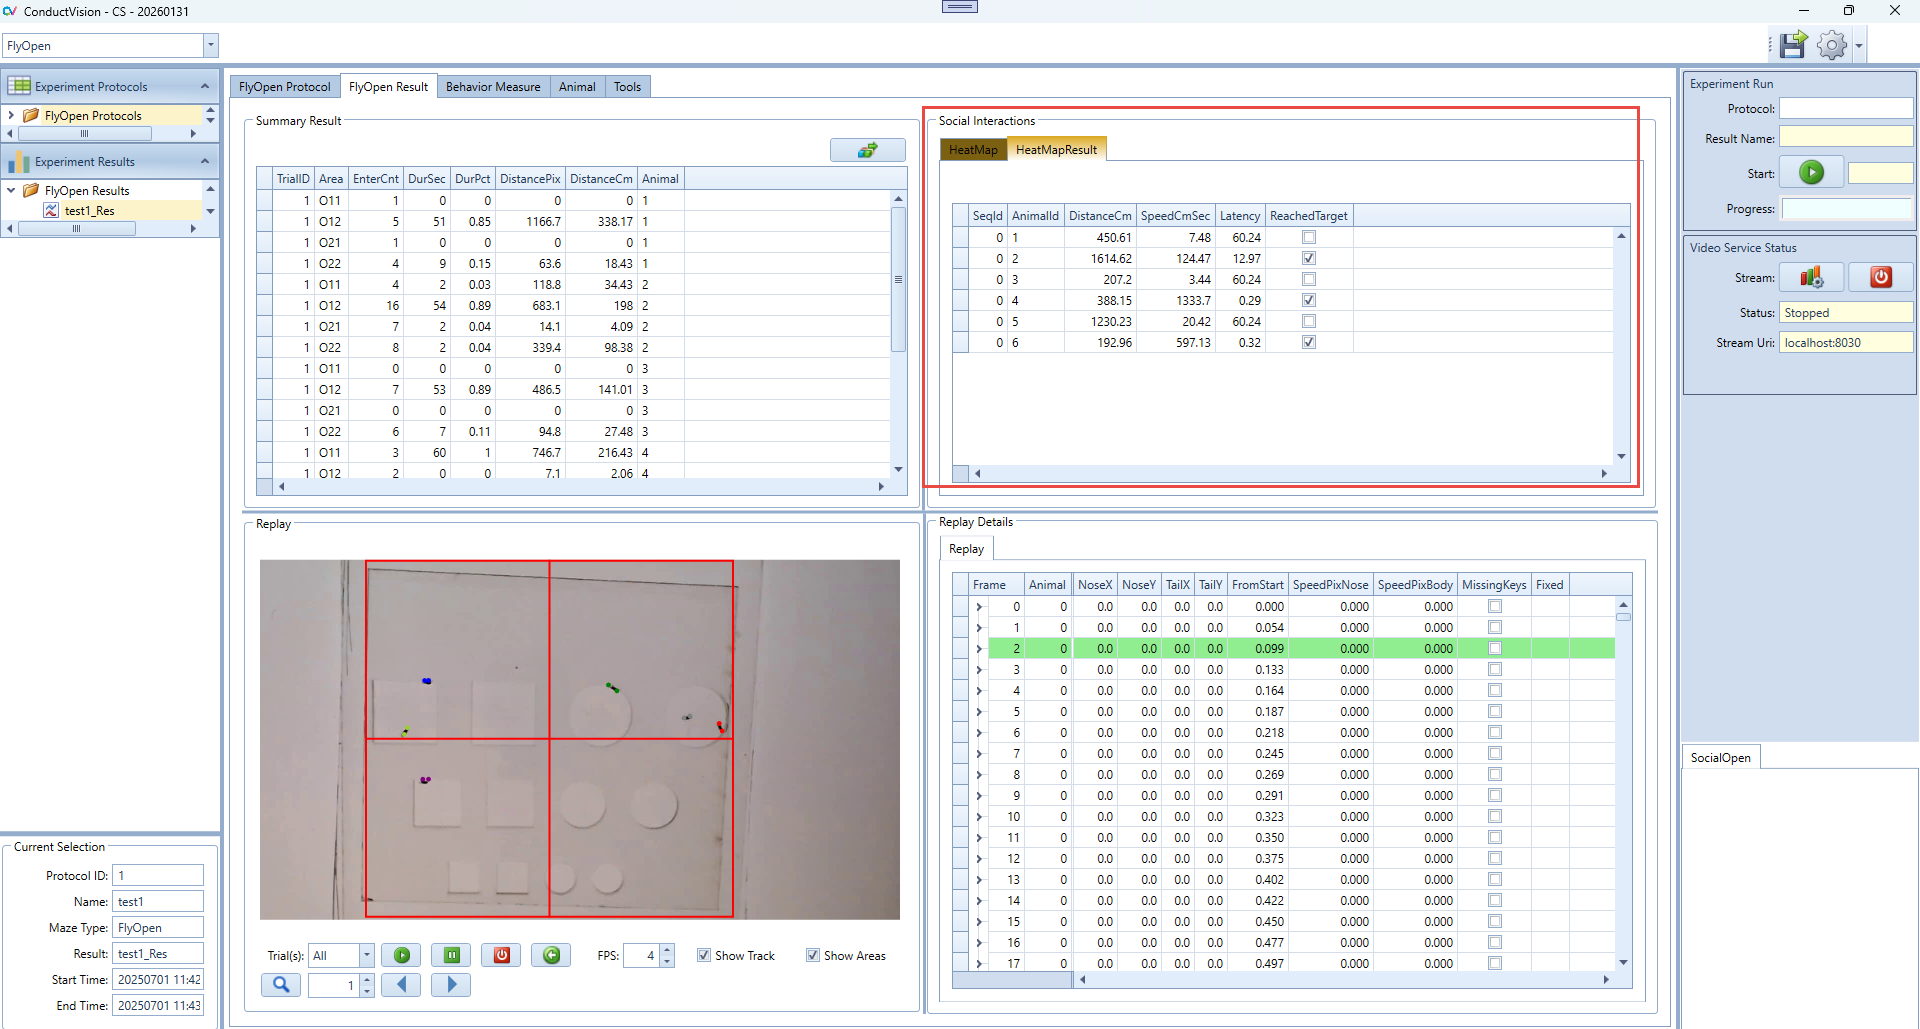The height and width of the screenshot is (1029, 1920).
Task: Increase the FPS stepper value
Action: (668, 950)
